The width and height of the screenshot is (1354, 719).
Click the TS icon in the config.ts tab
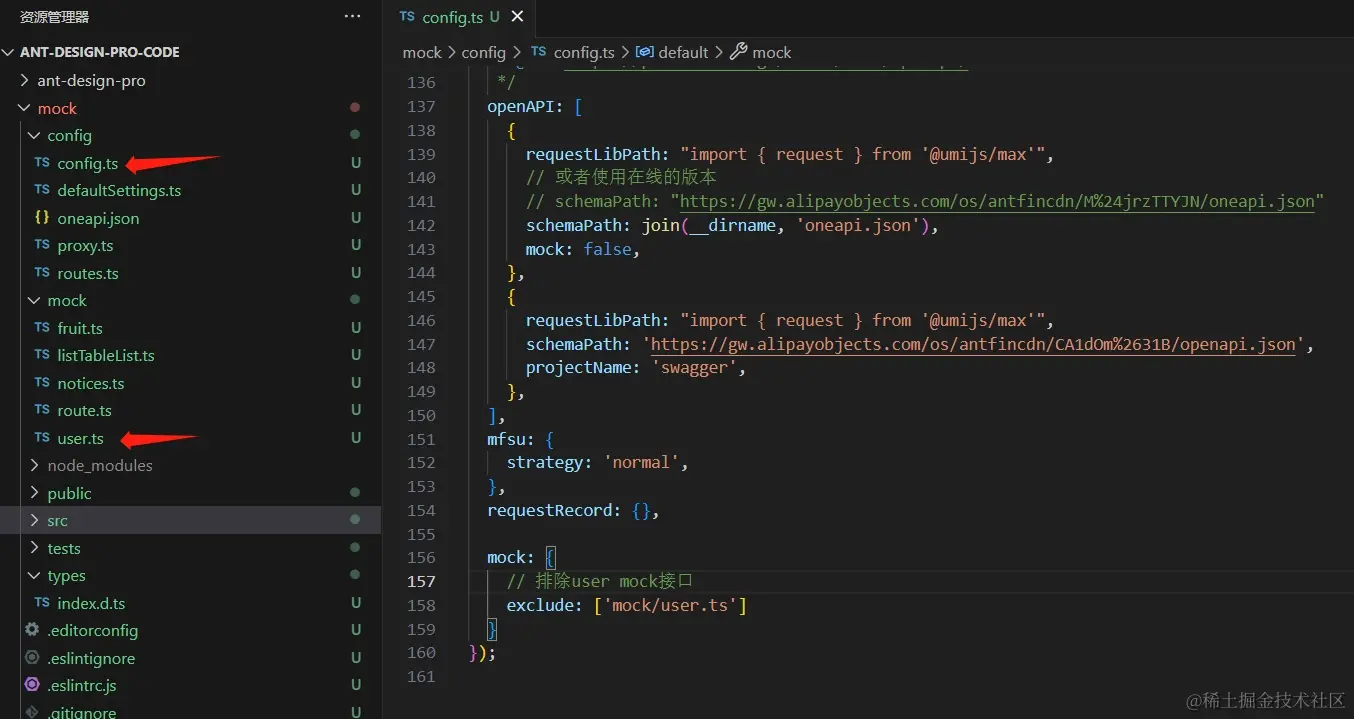pos(407,17)
